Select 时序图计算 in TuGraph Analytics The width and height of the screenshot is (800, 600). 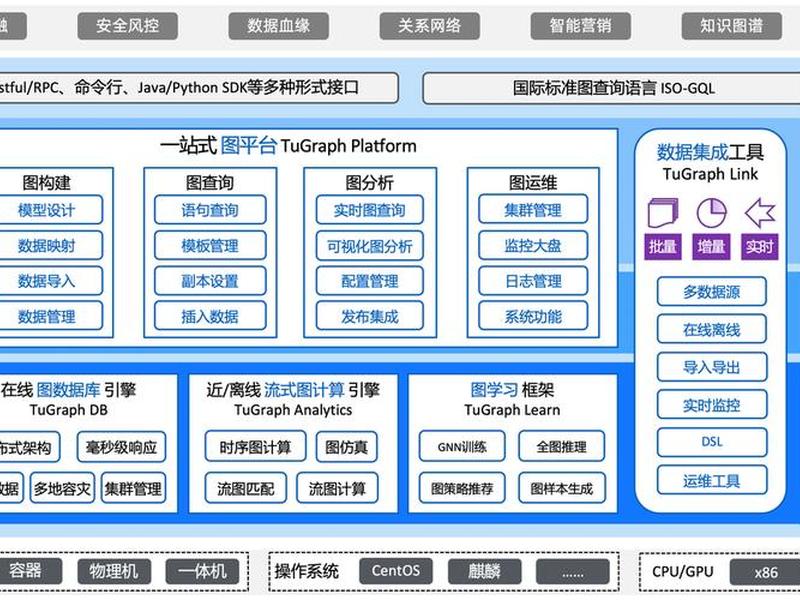point(255,447)
